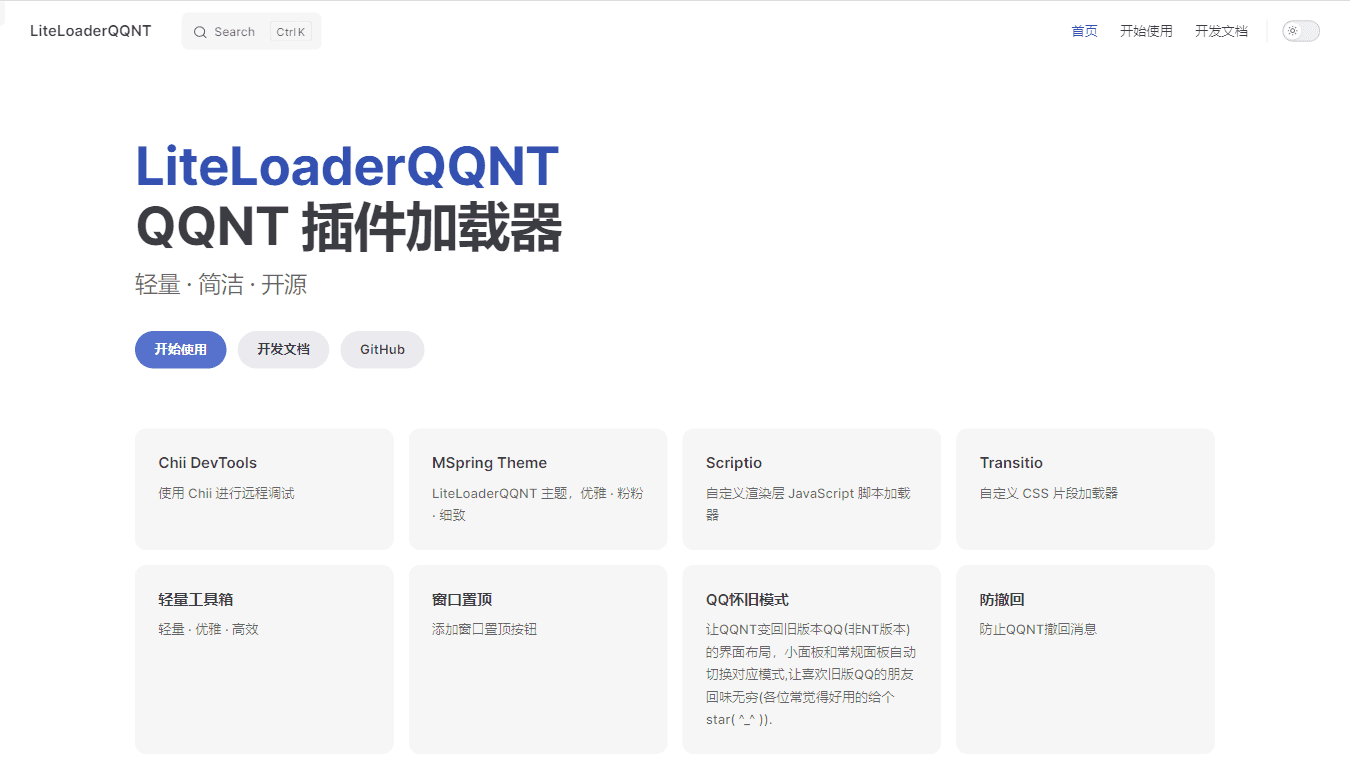
Task: Open the 开发文档 navigation menu item
Action: (x=1221, y=31)
